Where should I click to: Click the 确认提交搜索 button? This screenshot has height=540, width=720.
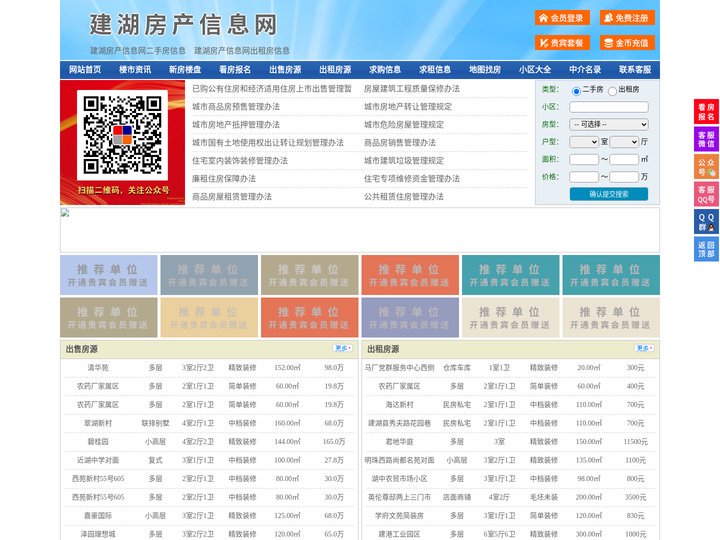(x=609, y=194)
